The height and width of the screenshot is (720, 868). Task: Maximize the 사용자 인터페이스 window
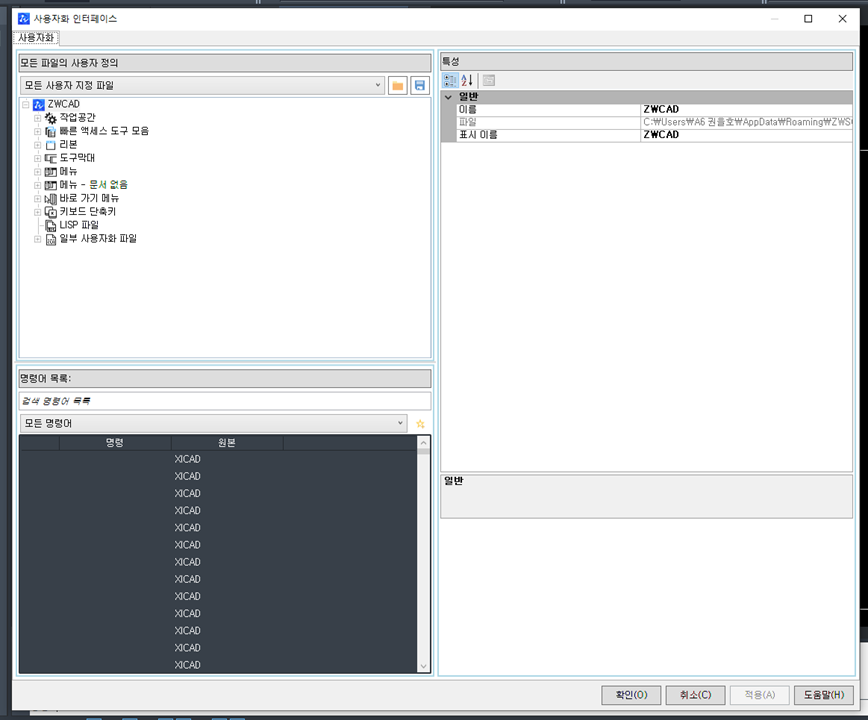click(808, 19)
